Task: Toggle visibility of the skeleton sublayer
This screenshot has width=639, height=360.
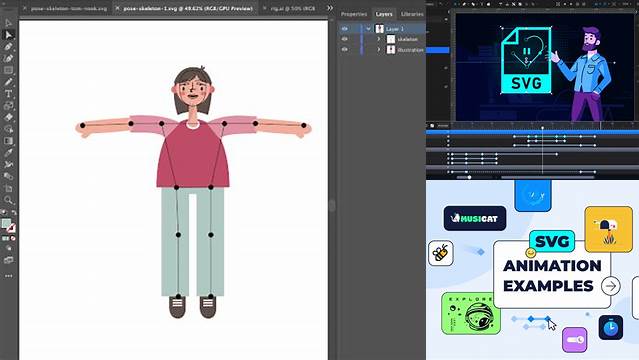Action: pyautogui.click(x=345, y=39)
